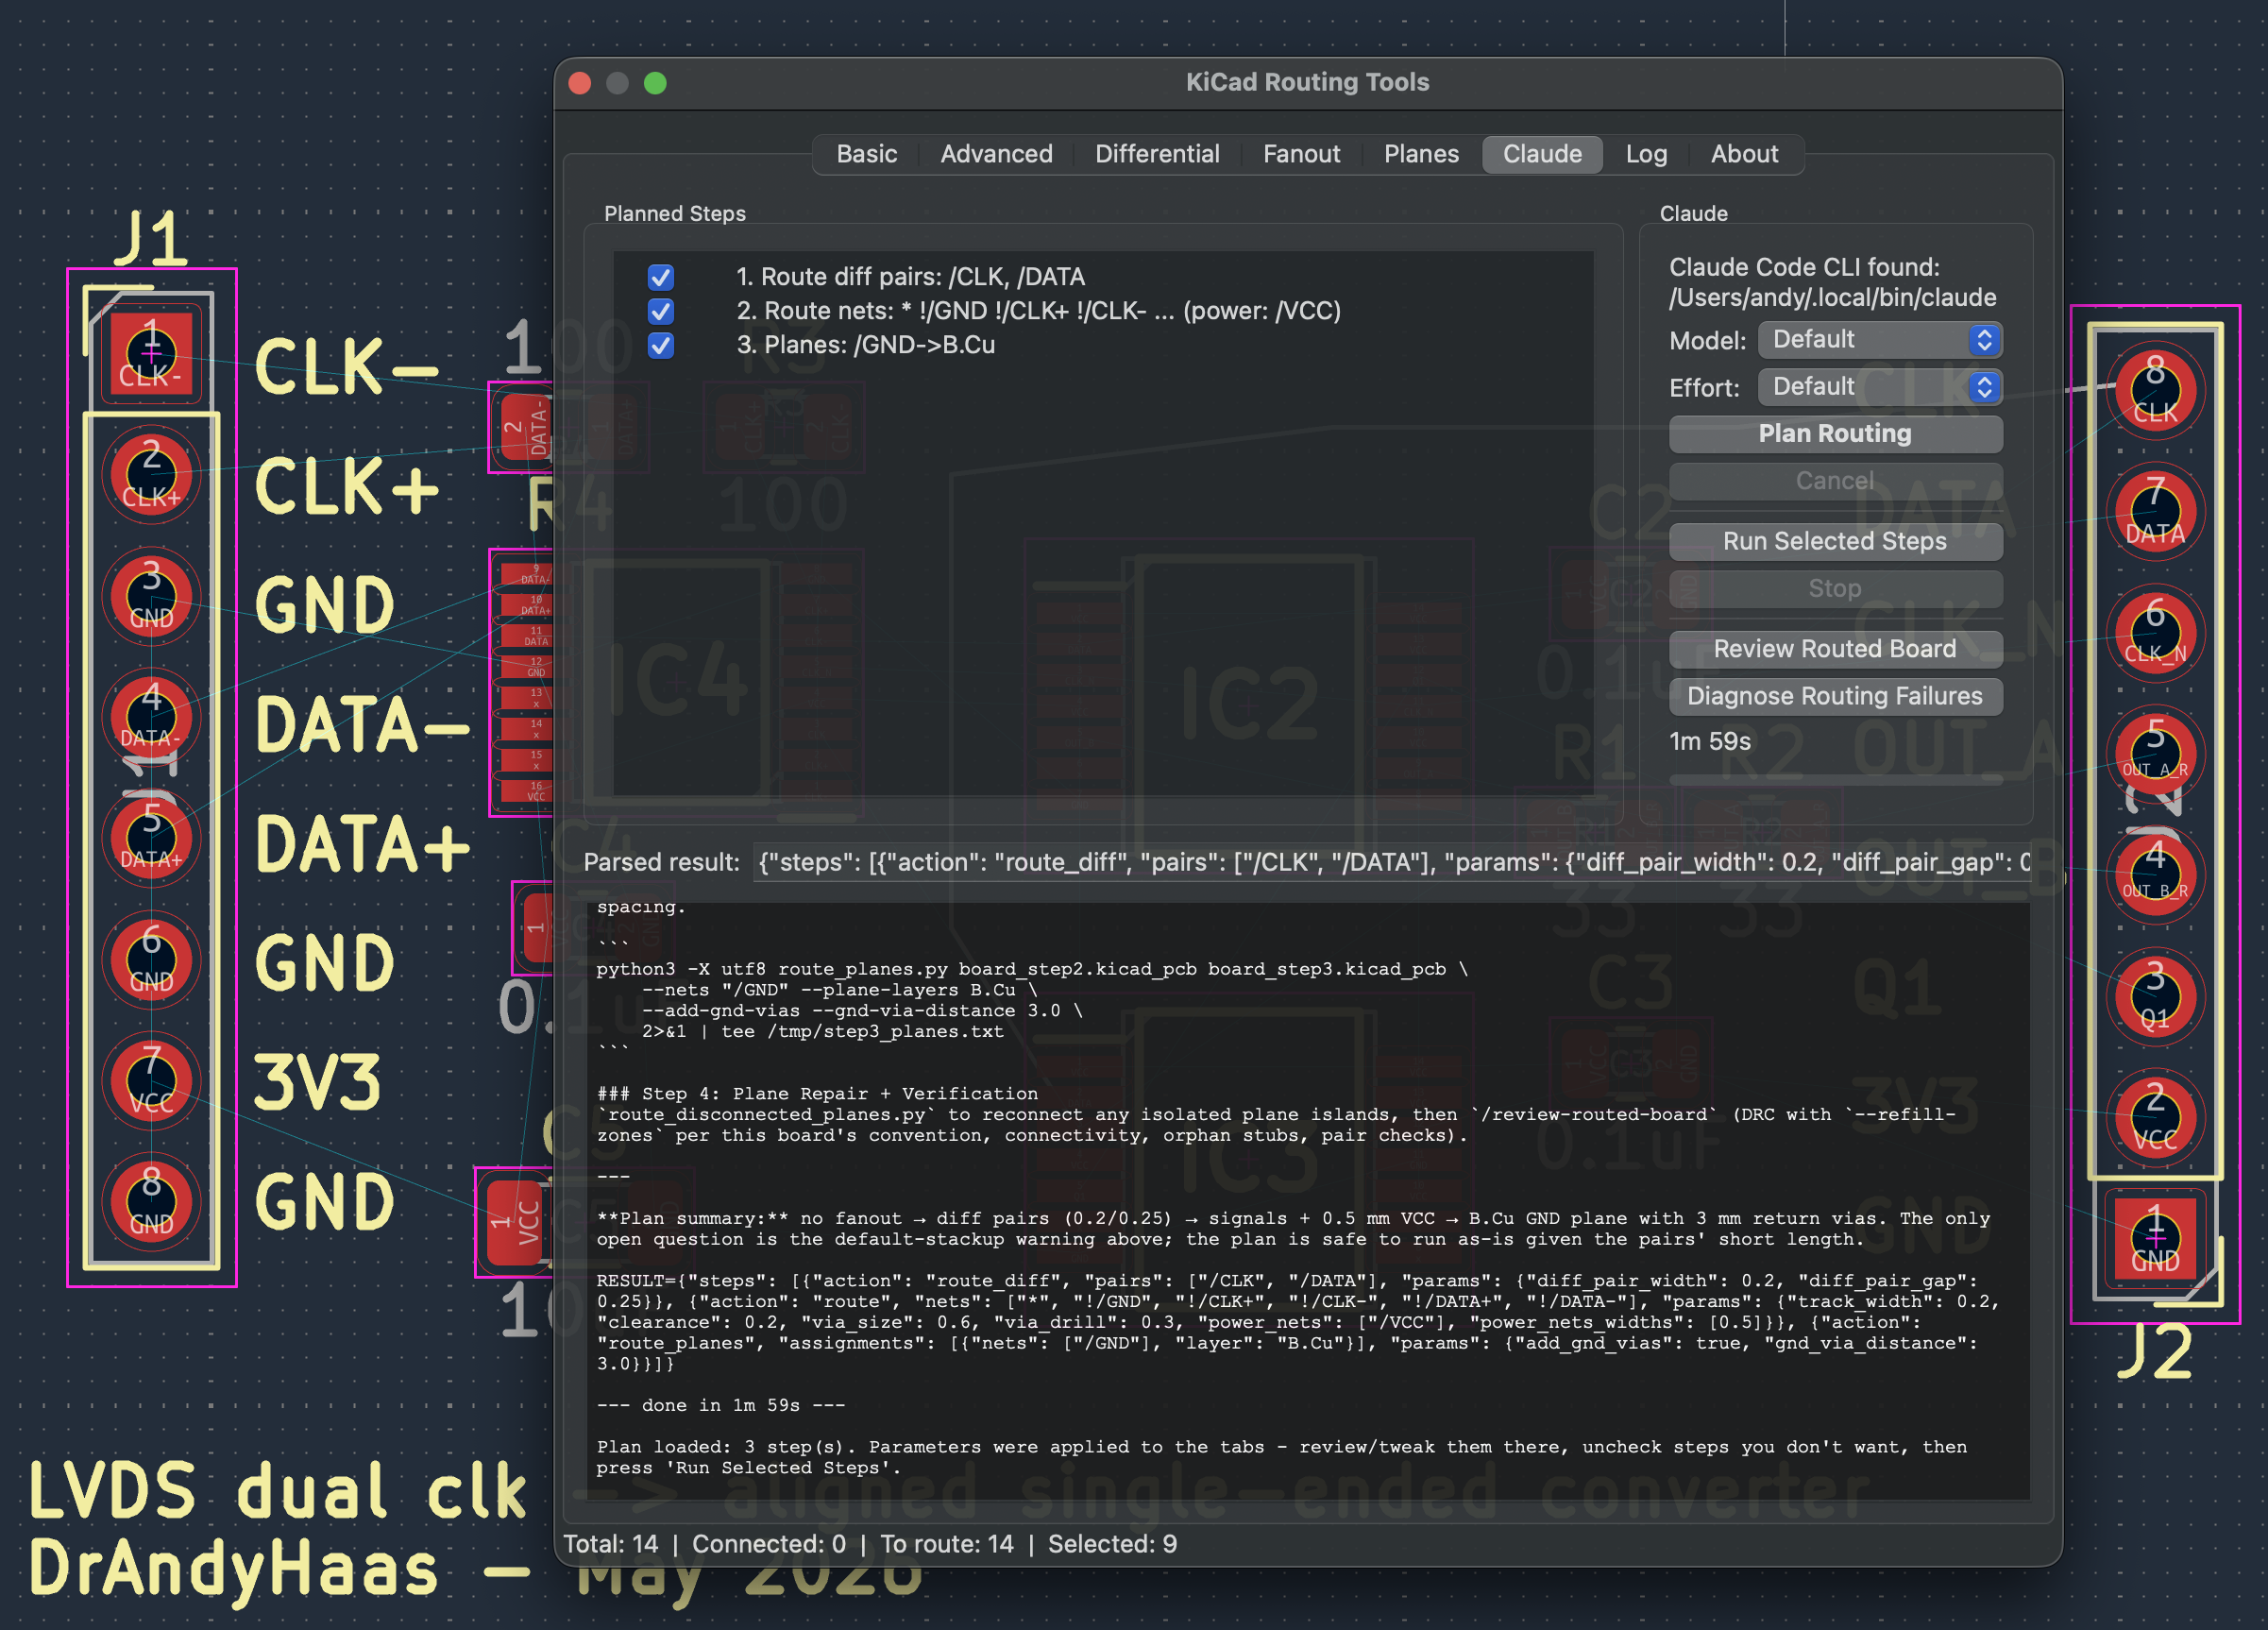Select the Claude tab
This screenshot has height=1630, width=2268.
(1542, 154)
